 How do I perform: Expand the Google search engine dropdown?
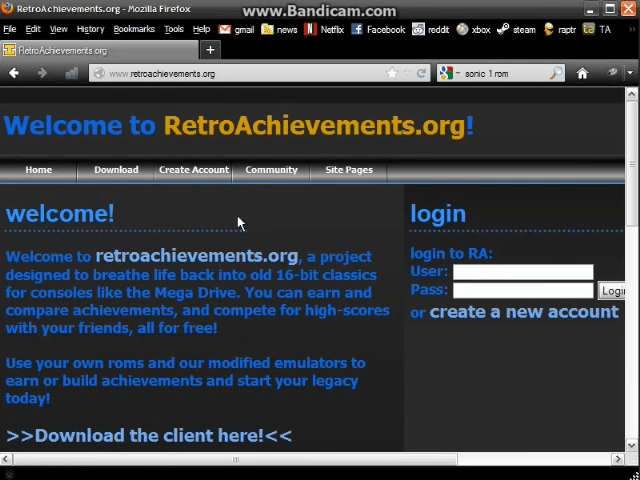tap(449, 73)
